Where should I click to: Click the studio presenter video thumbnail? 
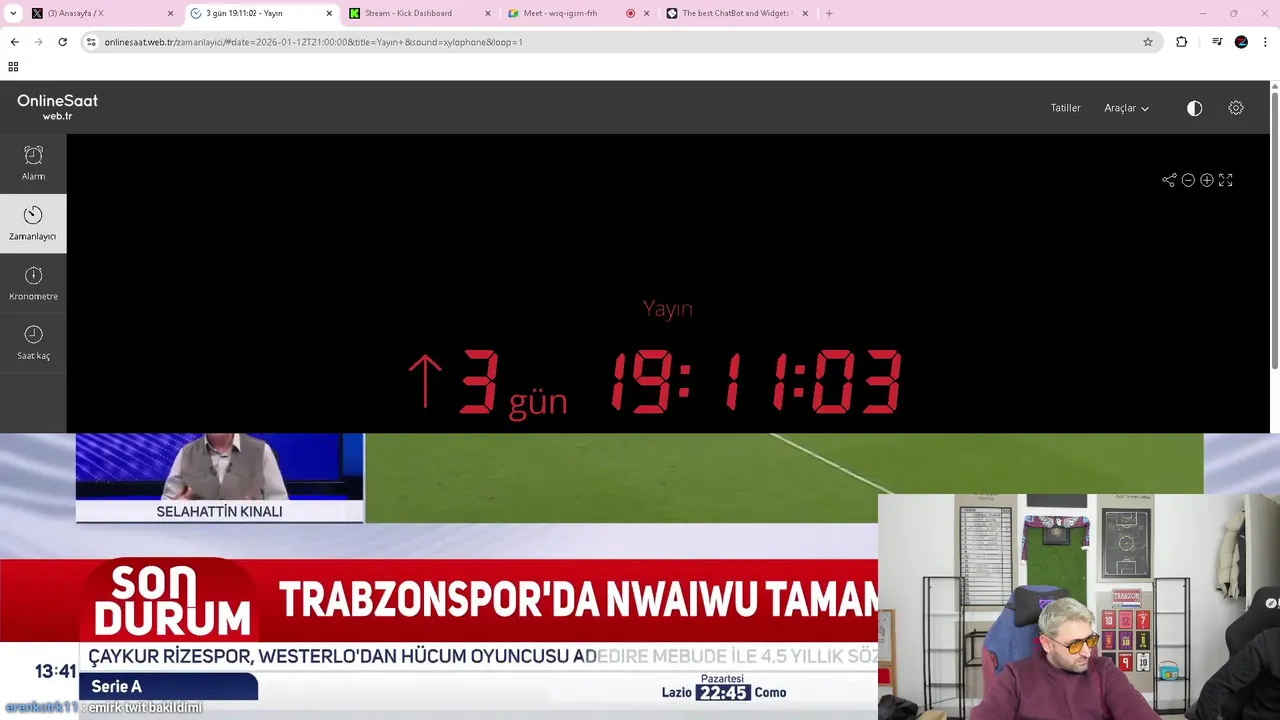click(x=220, y=466)
